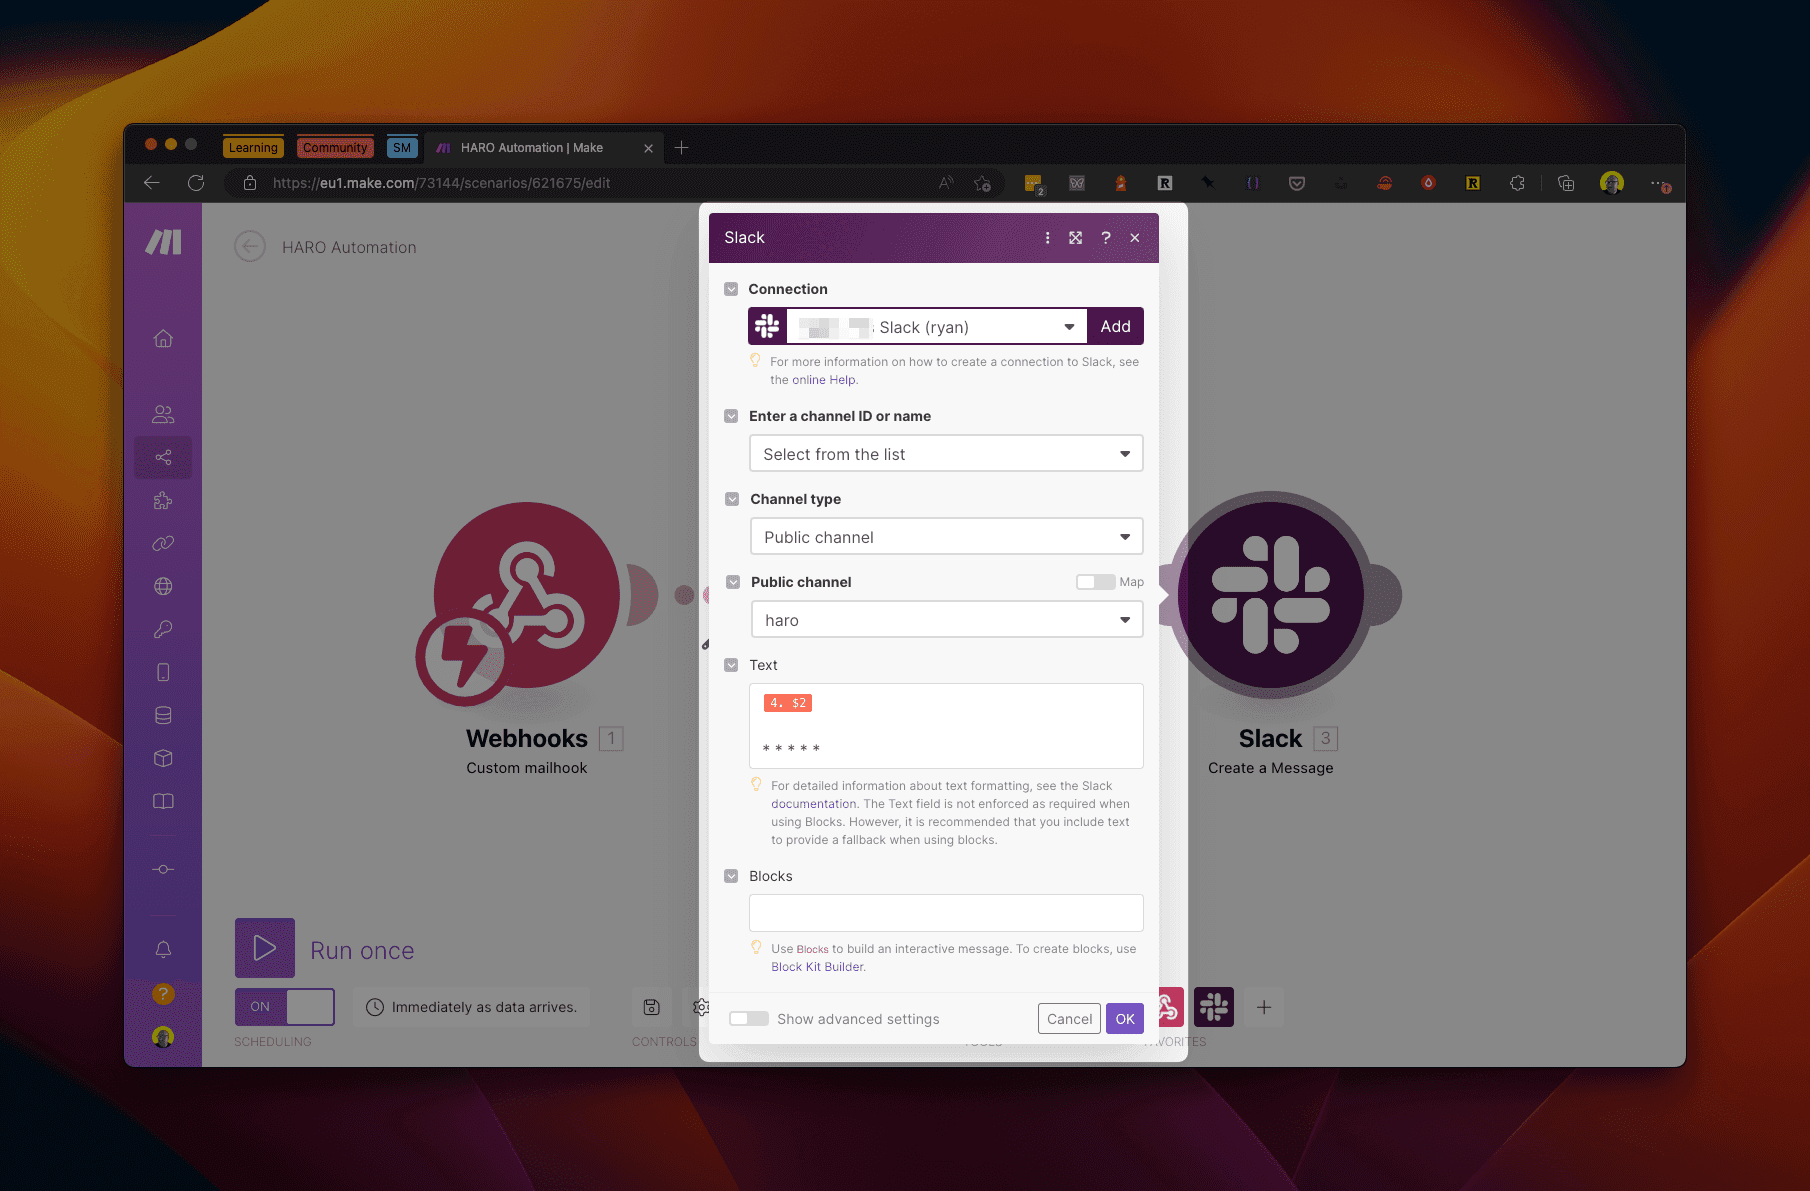
Task: Select the Community browser tab group
Action: (x=335, y=147)
